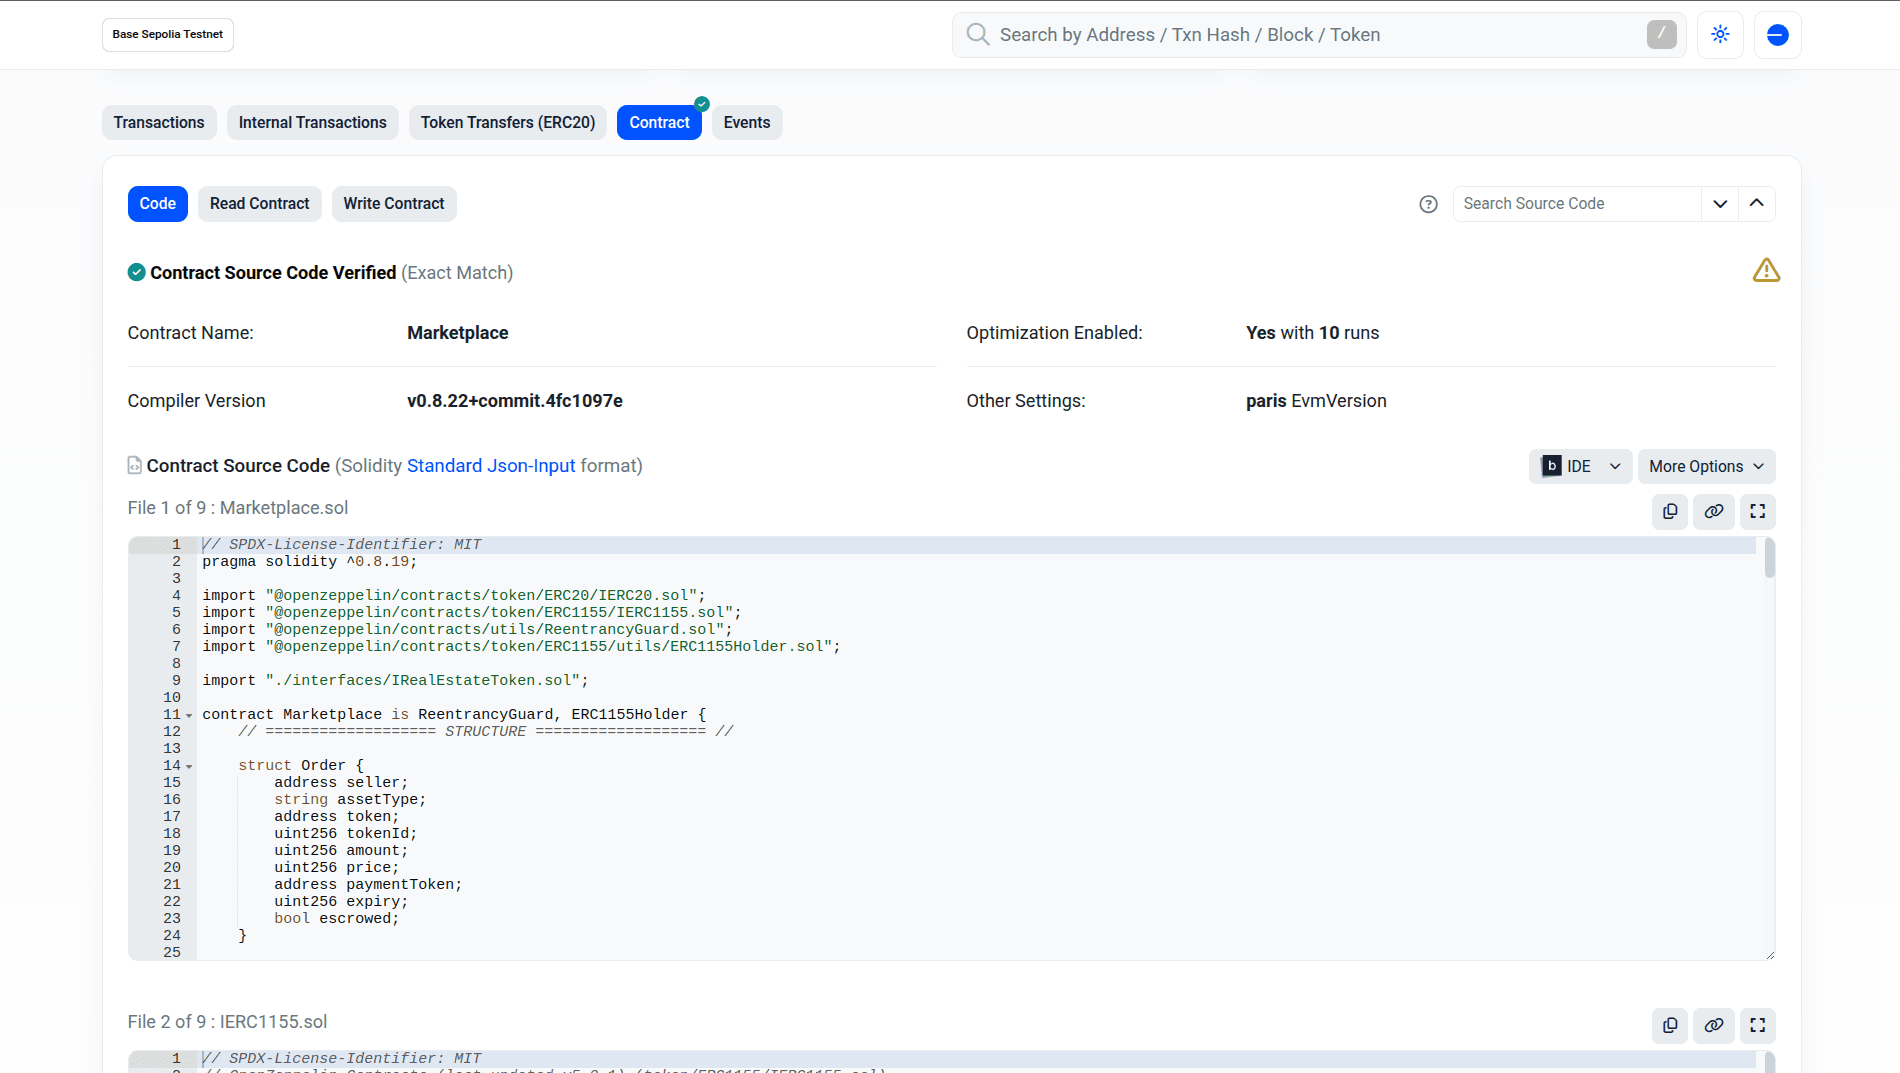Click the file icon beside Contract Source Code
The width and height of the screenshot is (1900, 1073).
[134, 465]
